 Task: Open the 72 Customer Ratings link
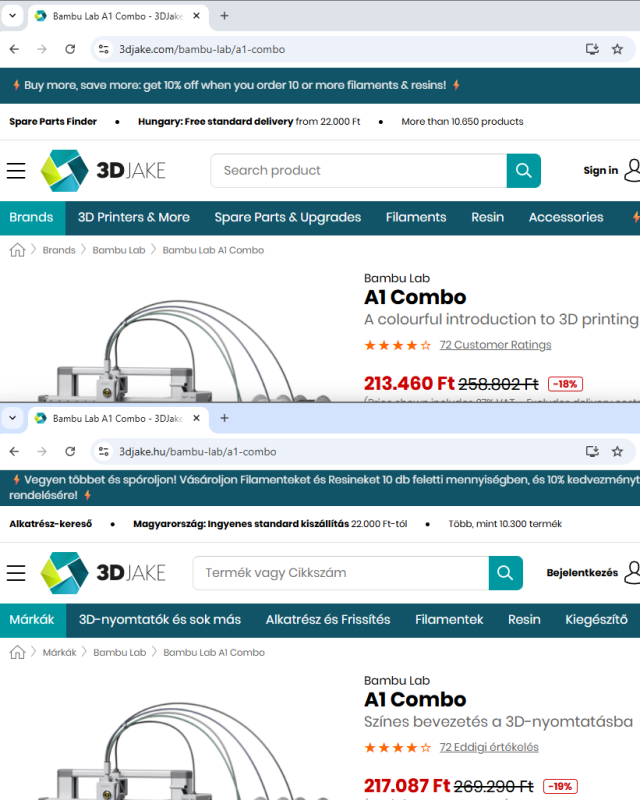(496, 345)
